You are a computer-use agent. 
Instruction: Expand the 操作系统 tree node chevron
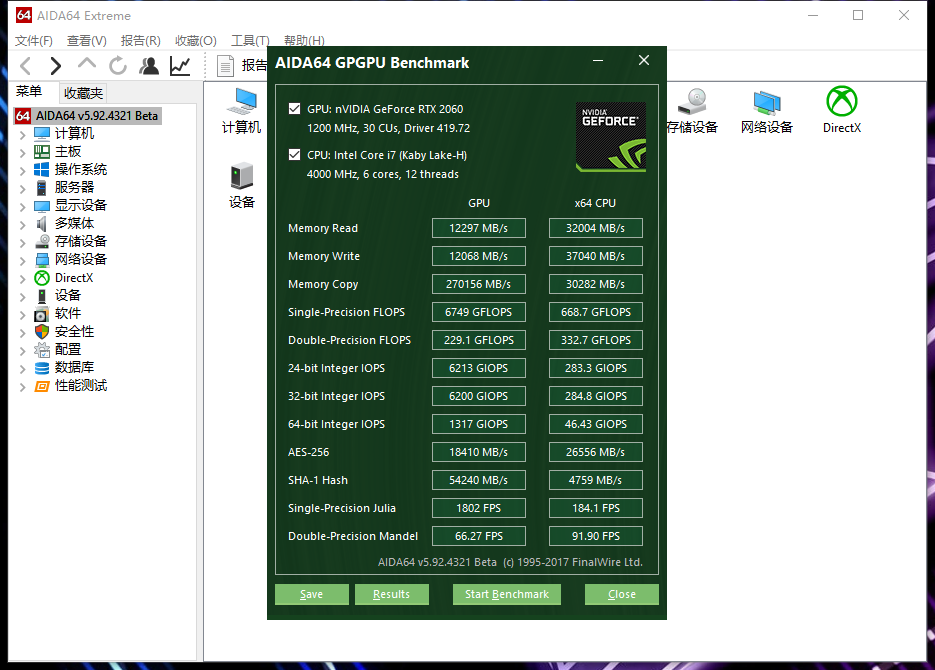[x=23, y=170]
